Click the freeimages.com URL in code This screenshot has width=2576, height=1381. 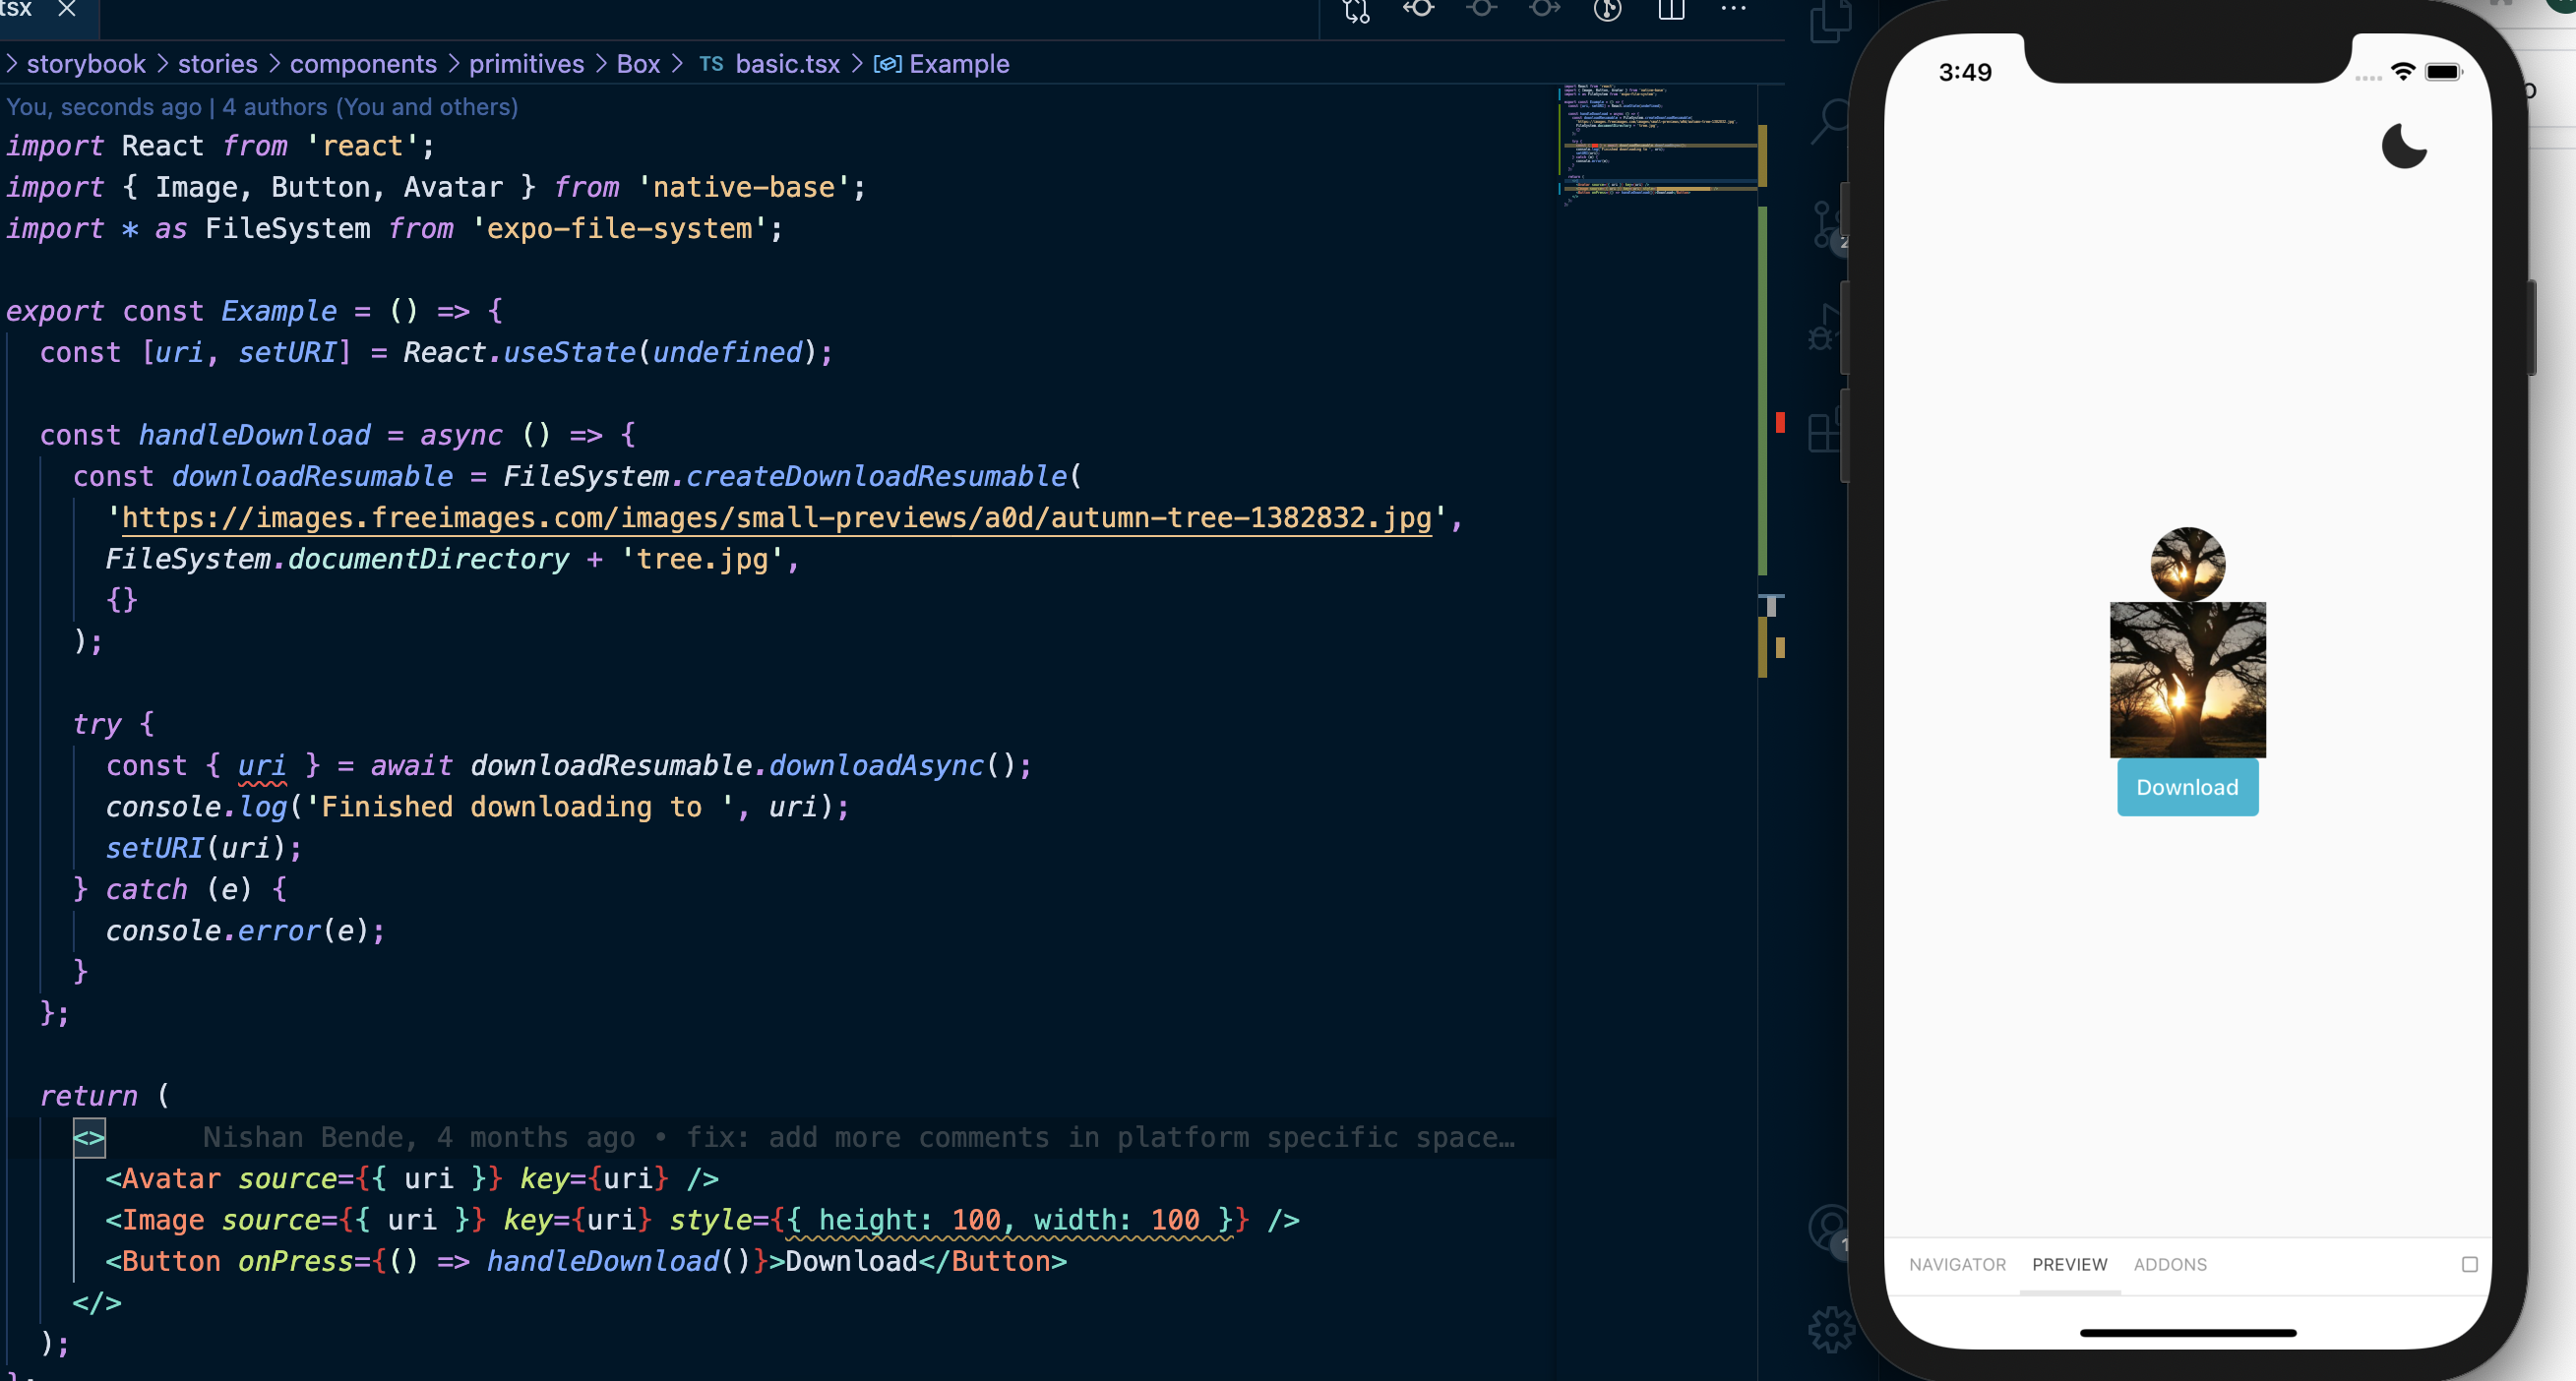[x=776, y=518]
